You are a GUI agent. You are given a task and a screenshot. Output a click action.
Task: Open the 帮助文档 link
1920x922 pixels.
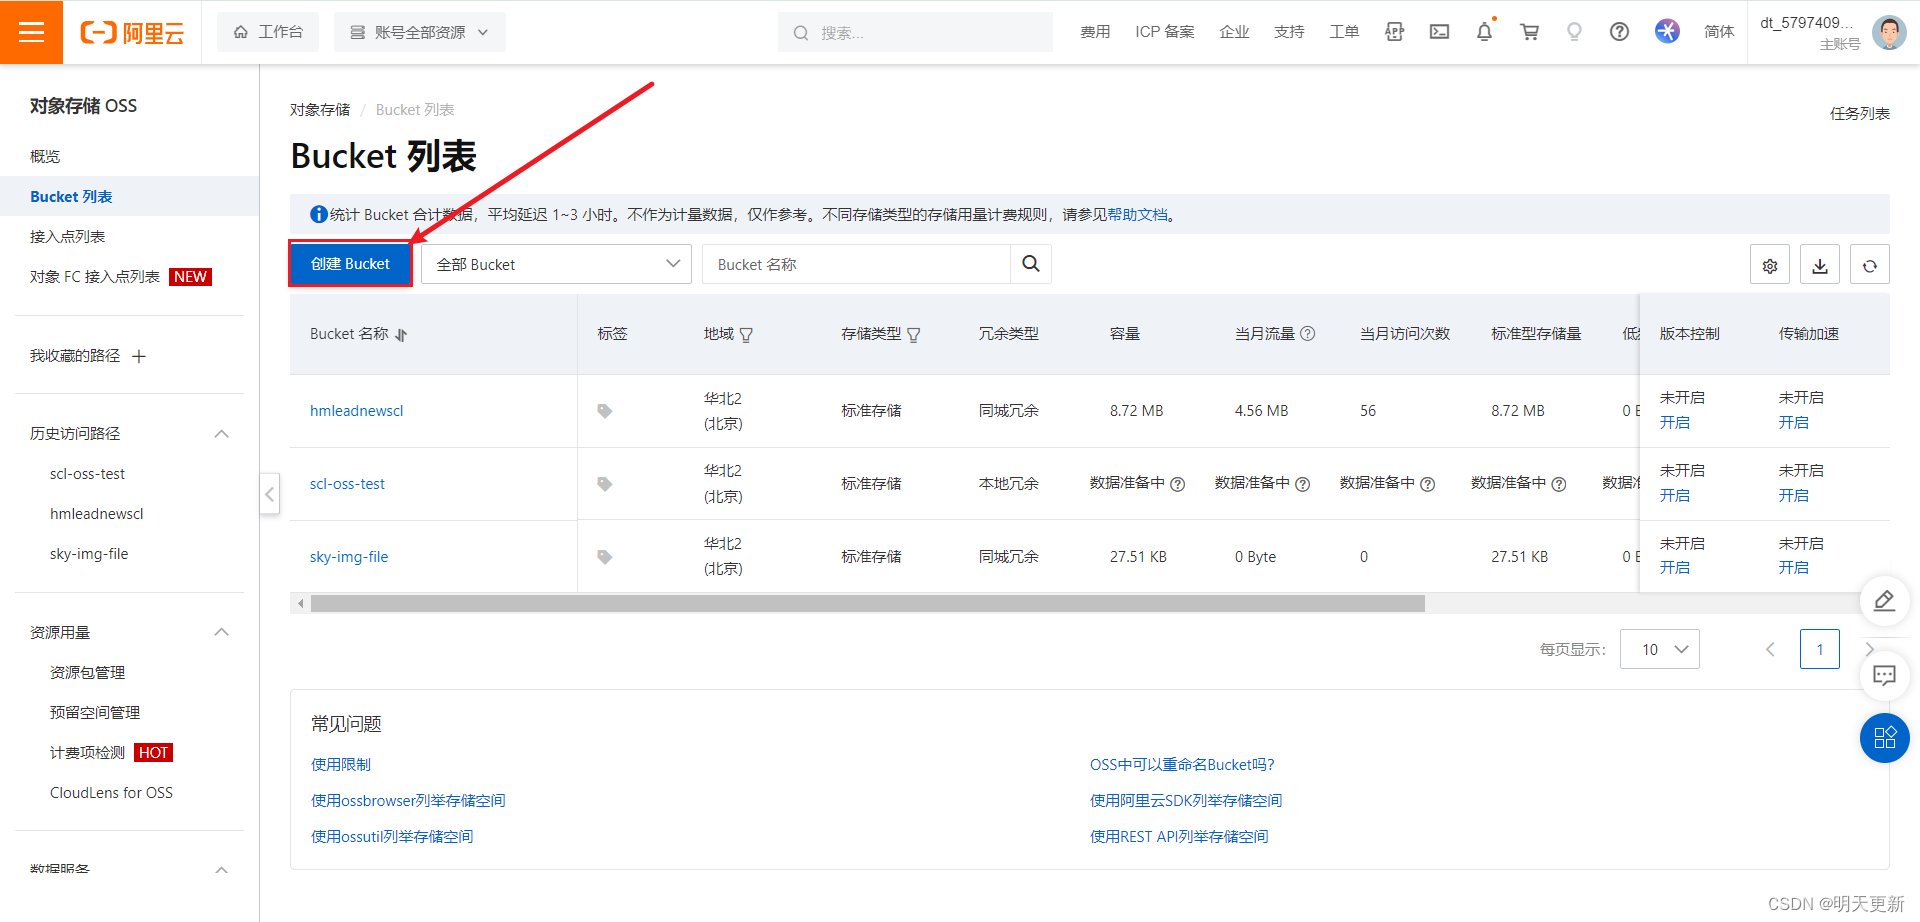1137,214
